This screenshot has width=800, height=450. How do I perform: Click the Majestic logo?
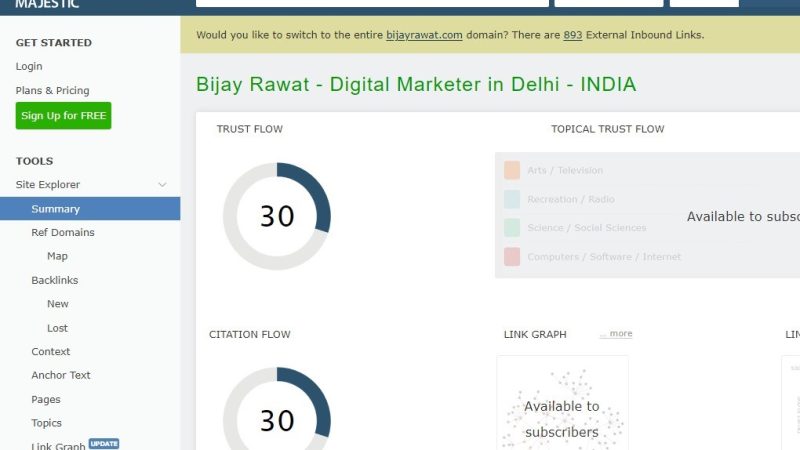click(x=47, y=4)
